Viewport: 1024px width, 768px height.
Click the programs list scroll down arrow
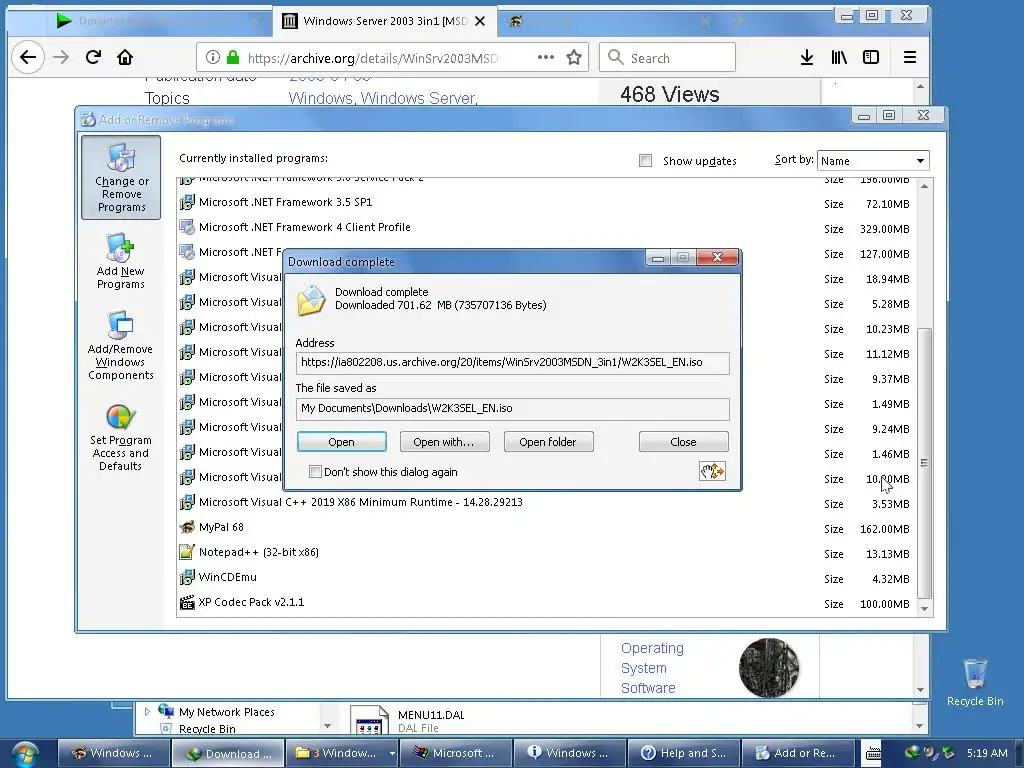[924, 608]
